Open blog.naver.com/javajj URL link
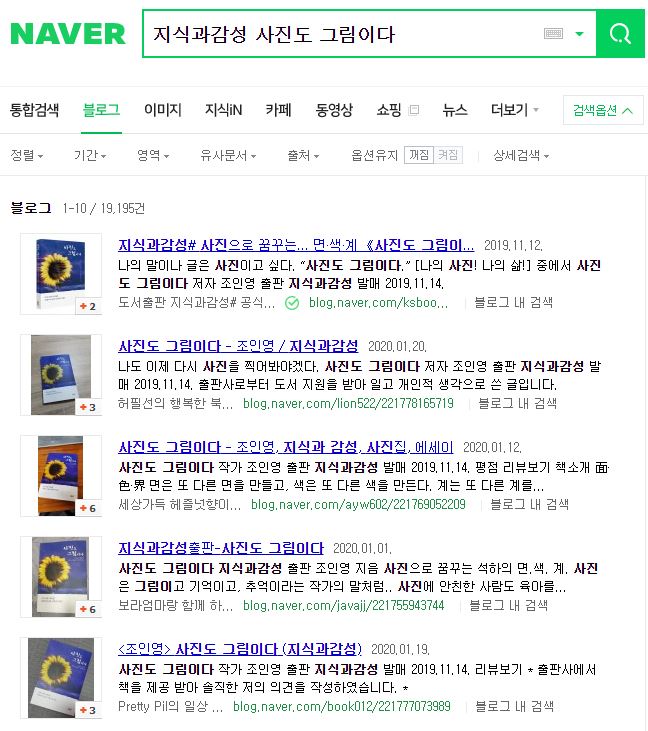Image resolution: width=648 pixels, height=731 pixels. point(344,606)
